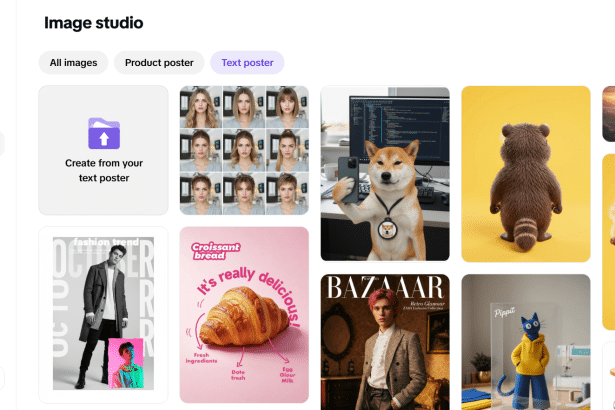Open the fashion trend October poster
Image resolution: width=615 pixels, height=410 pixels.
tap(104, 315)
